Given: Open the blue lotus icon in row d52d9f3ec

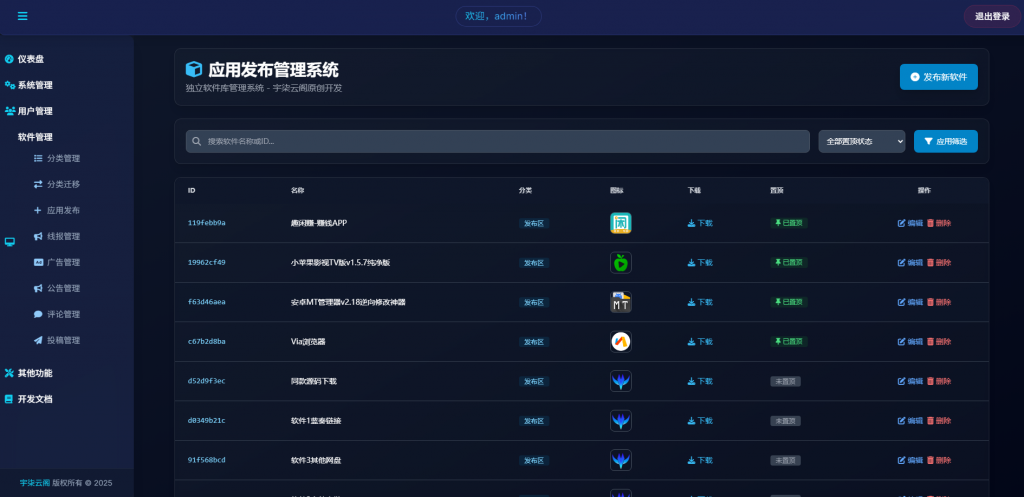Looking at the screenshot, I should pyautogui.click(x=620, y=381).
